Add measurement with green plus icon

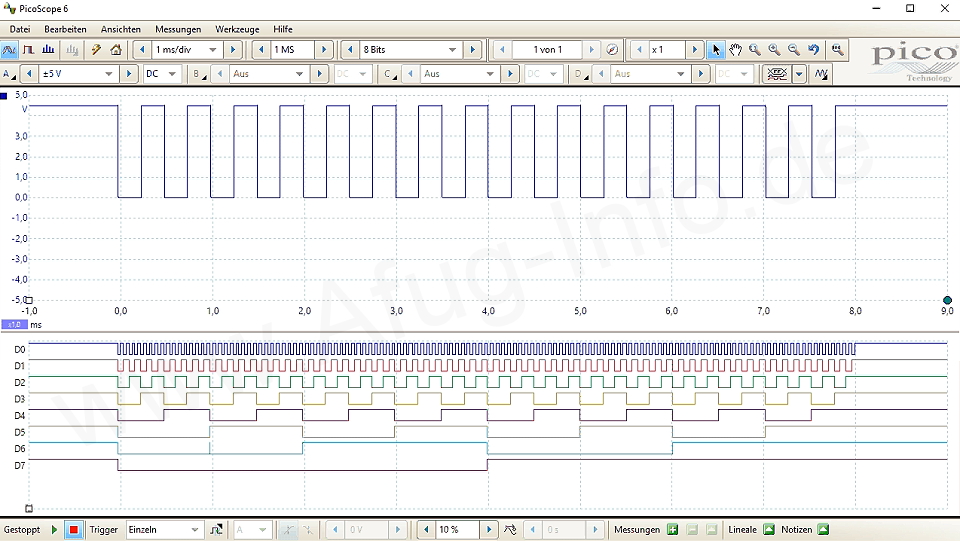[673, 529]
